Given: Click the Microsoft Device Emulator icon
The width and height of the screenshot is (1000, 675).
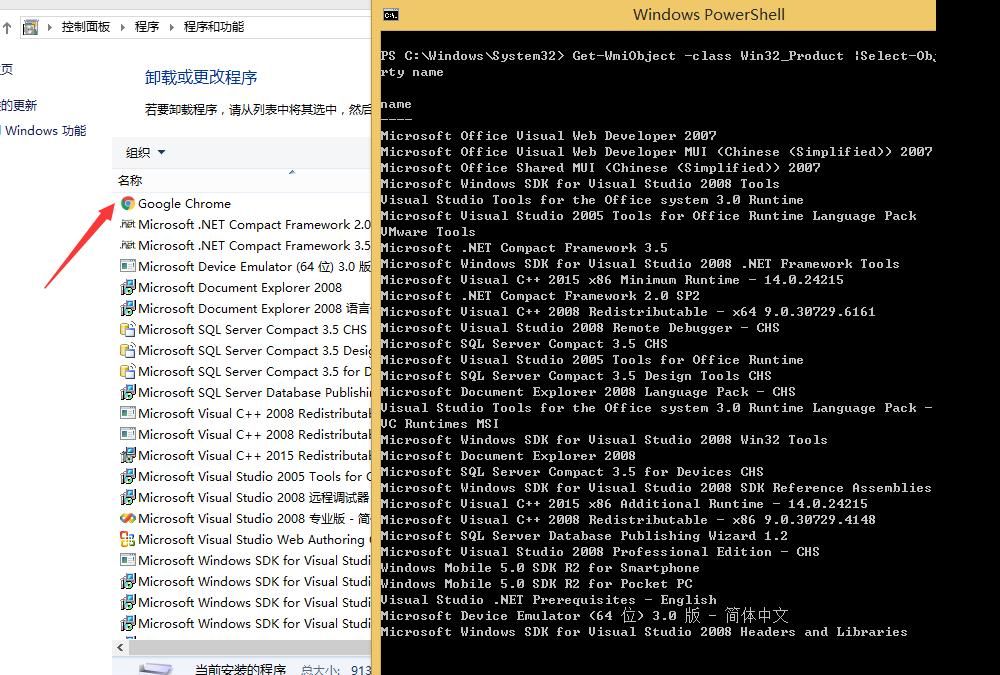Looking at the screenshot, I should pyautogui.click(x=128, y=267).
